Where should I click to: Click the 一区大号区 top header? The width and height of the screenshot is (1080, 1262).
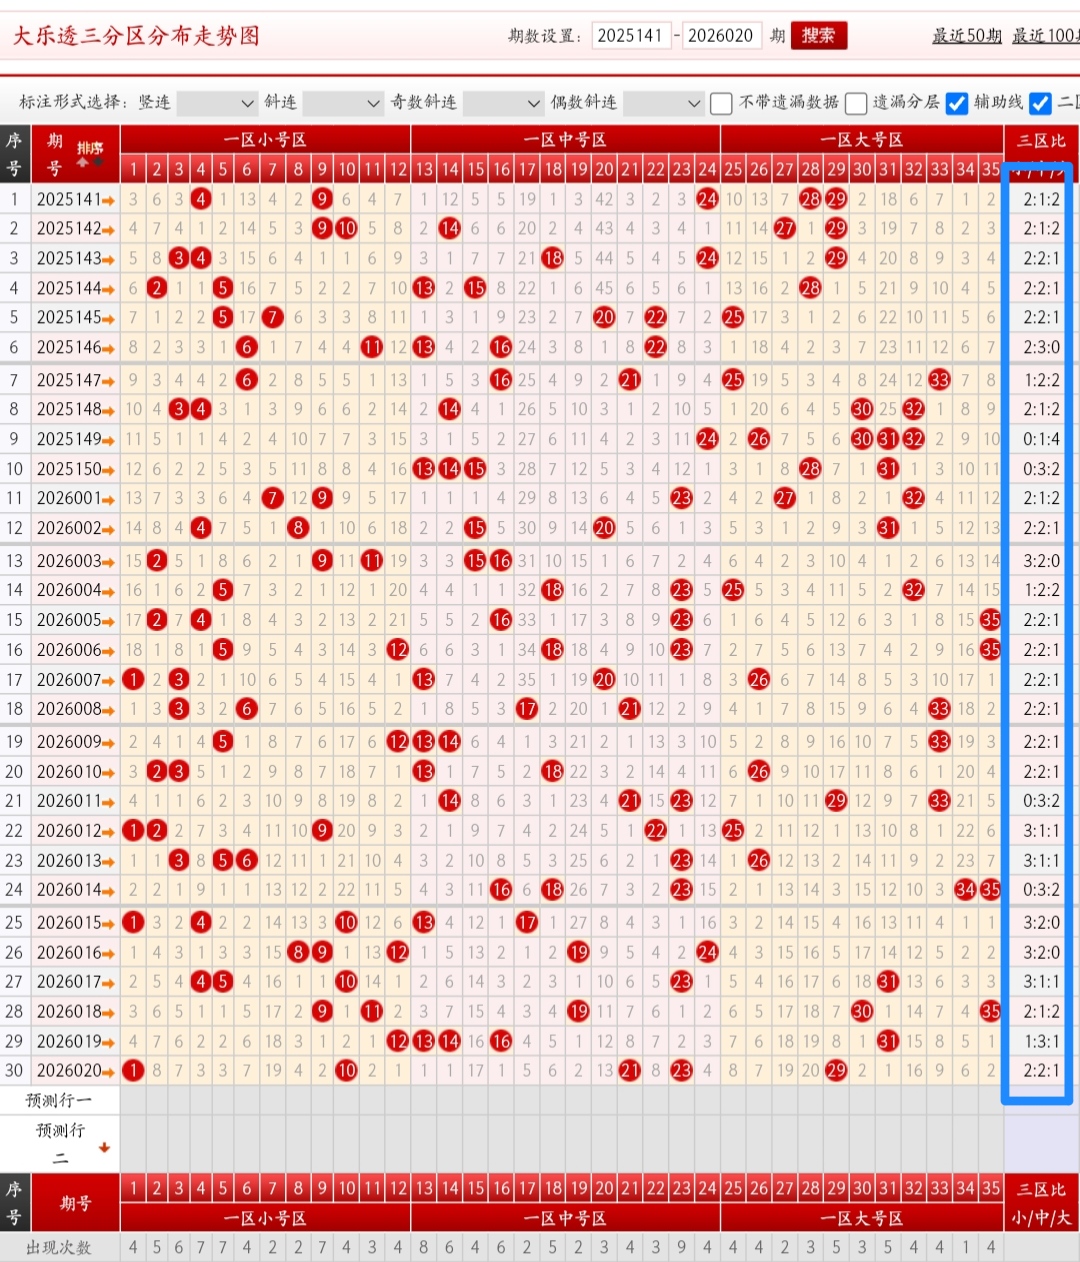[861, 140]
